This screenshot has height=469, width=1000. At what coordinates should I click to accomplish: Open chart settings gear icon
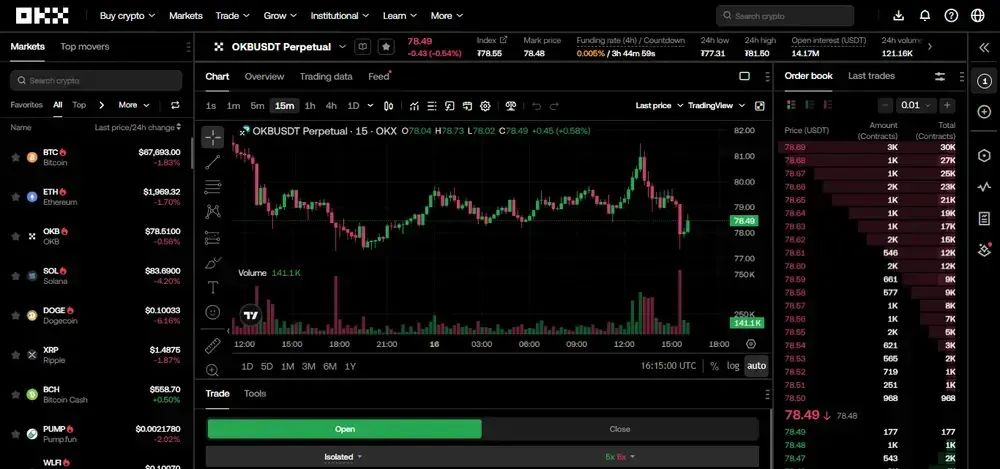(x=485, y=106)
